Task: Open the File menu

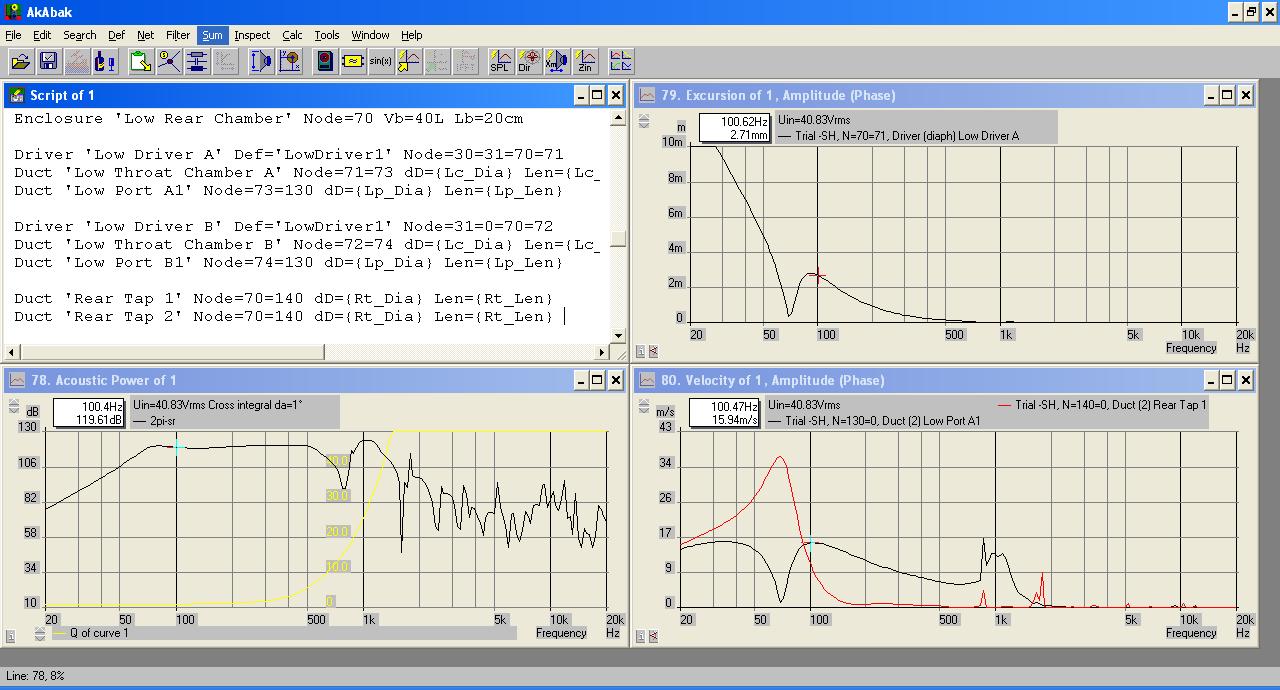Action: pos(13,35)
